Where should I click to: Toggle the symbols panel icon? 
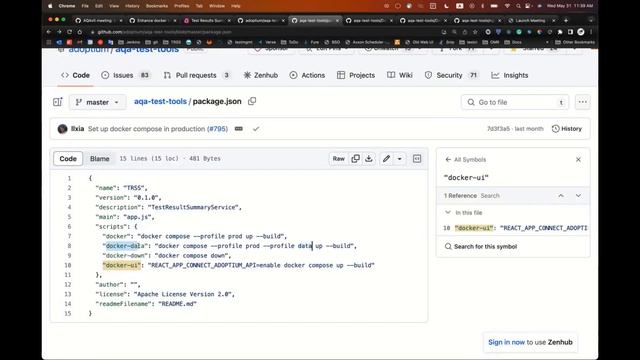tap(417, 159)
